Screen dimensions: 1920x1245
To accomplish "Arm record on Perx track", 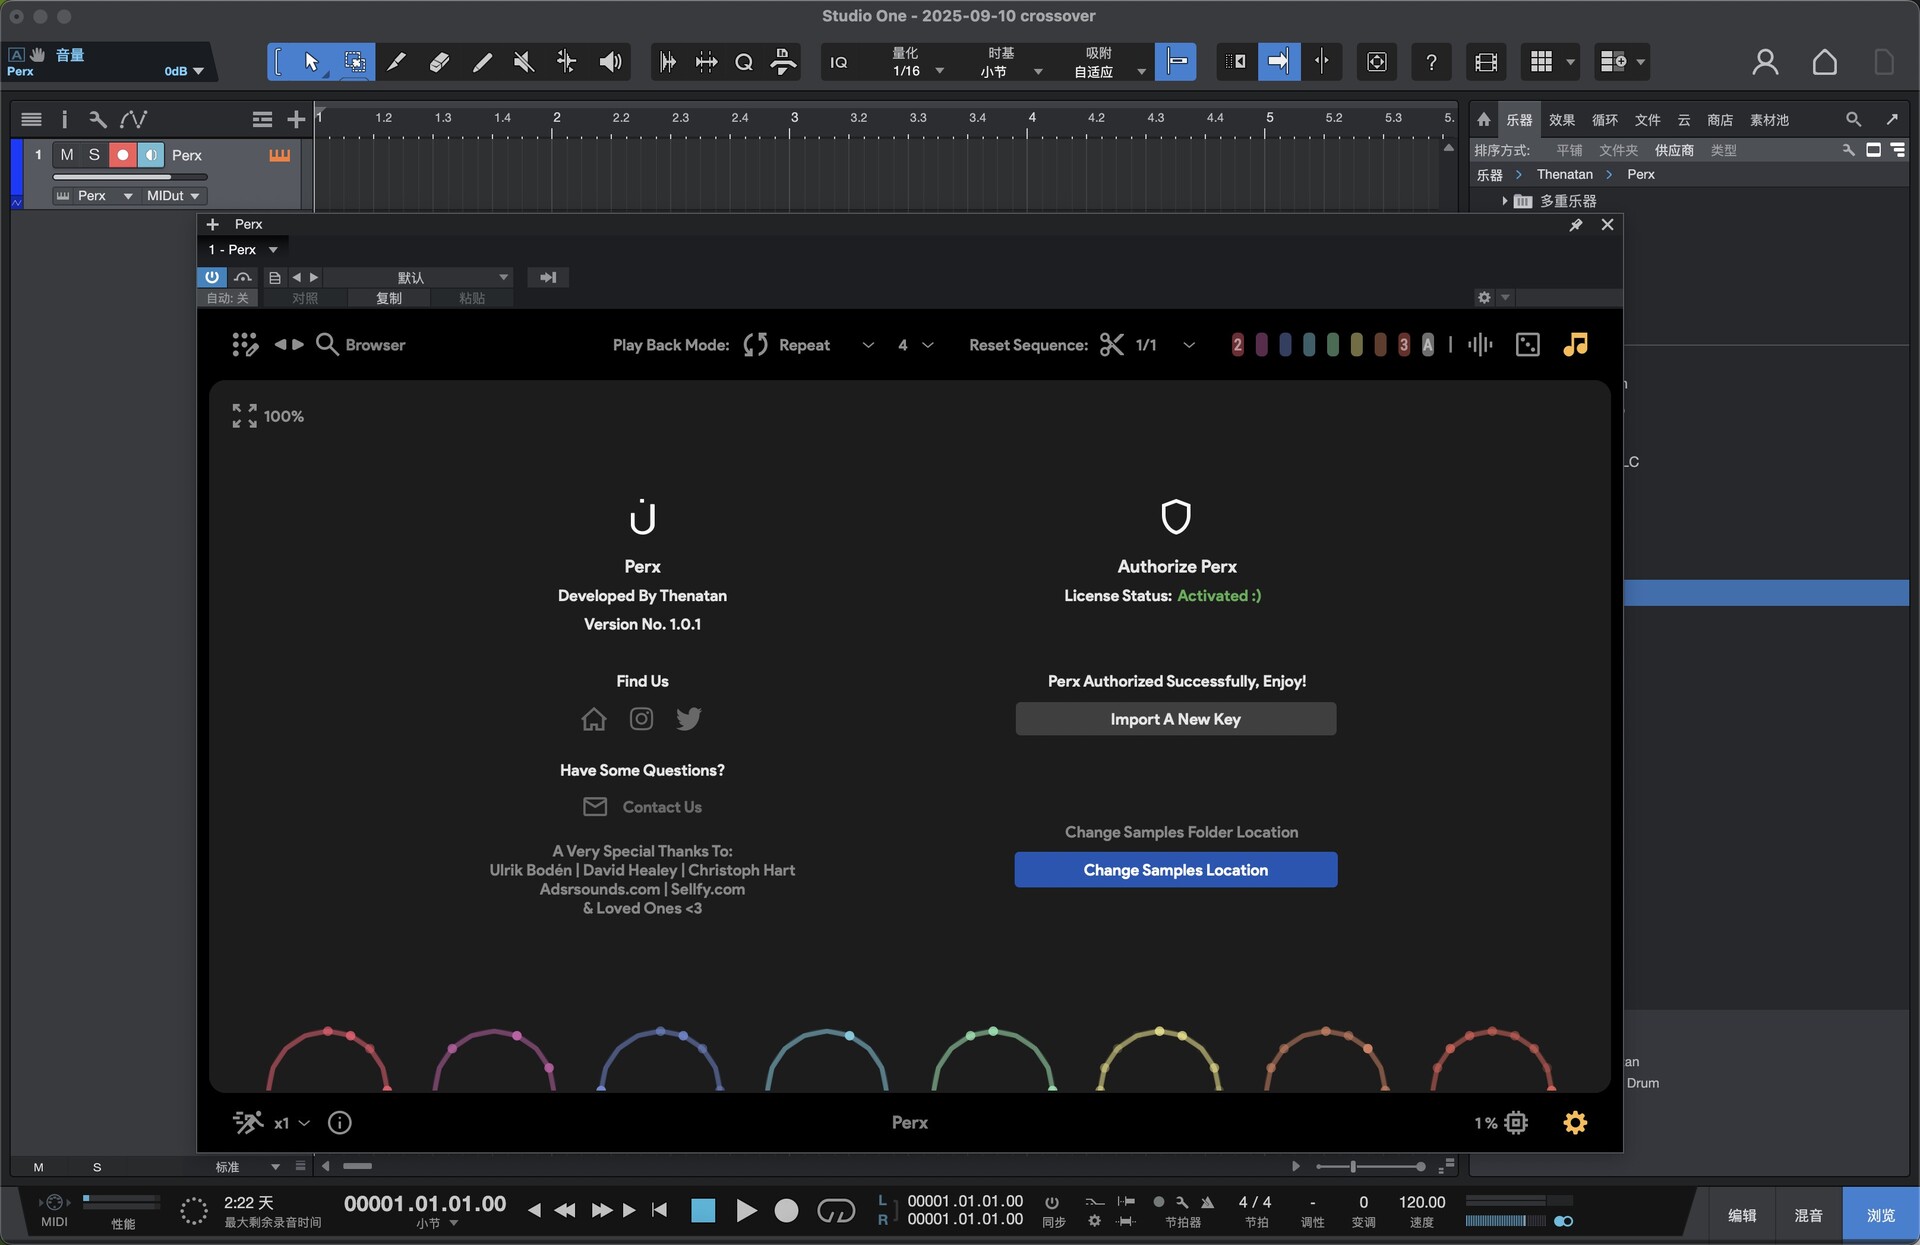I will pos(122,155).
